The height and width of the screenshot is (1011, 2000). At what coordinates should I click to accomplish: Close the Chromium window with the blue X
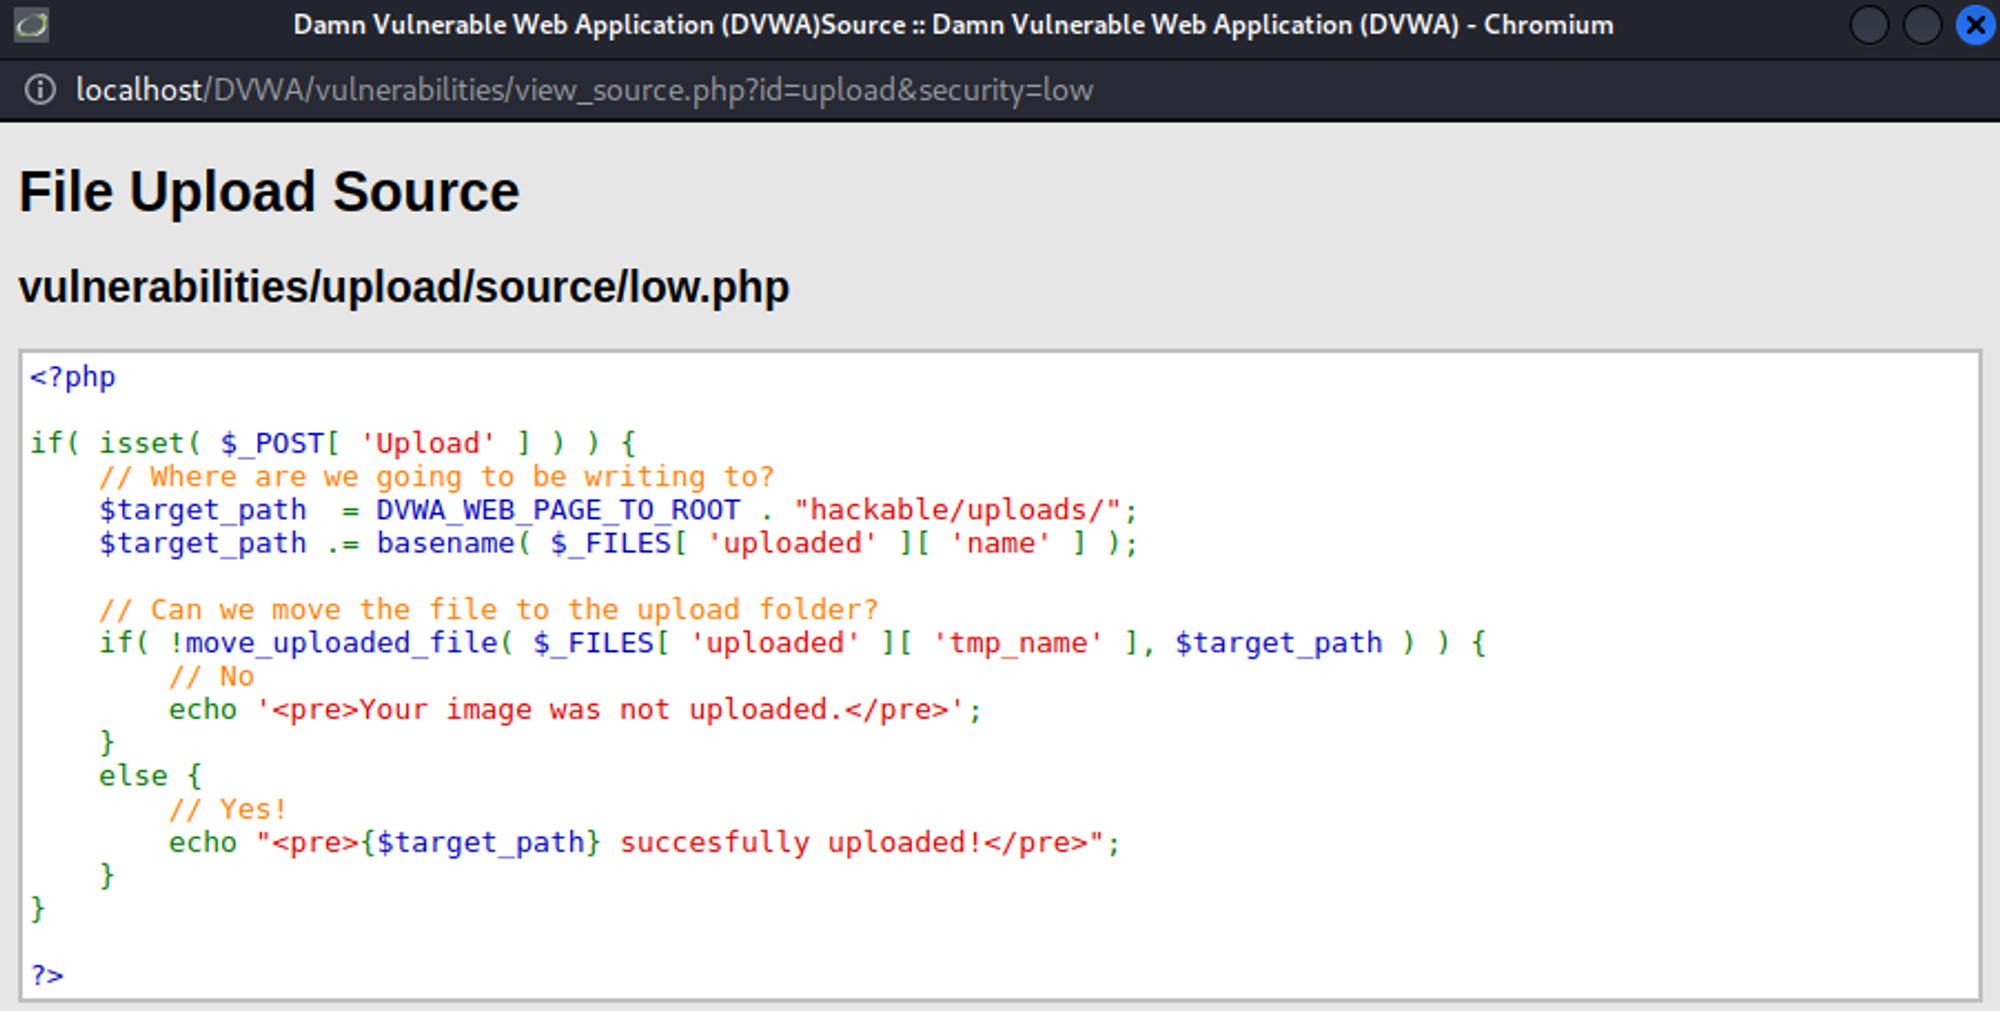pos(1976,25)
